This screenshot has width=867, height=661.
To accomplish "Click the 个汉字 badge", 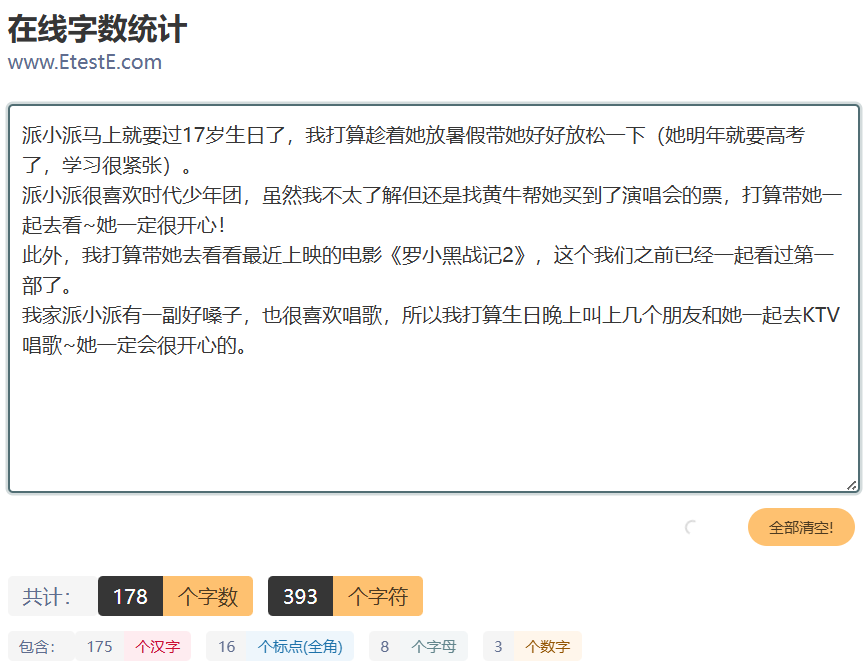I will pyautogui.click(x=158, y=646).
